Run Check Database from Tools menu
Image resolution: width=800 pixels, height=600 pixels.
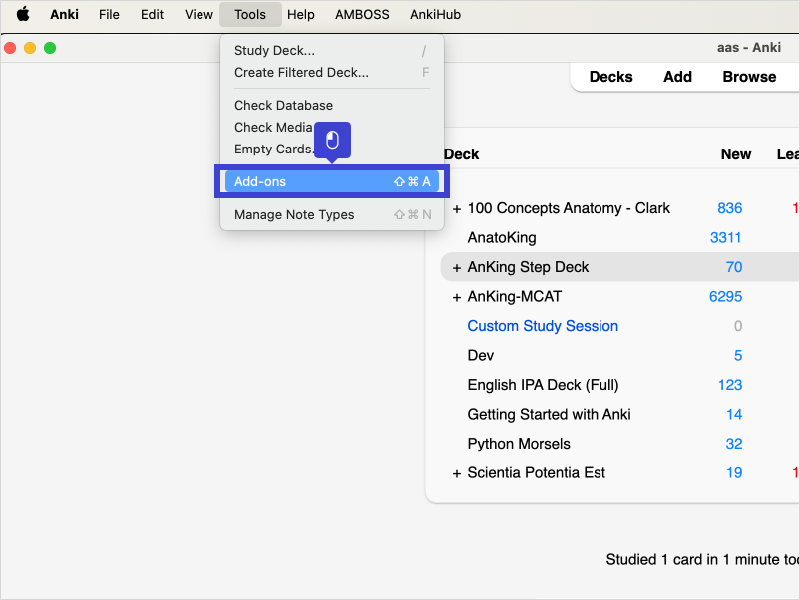click(x=283, y=106)
